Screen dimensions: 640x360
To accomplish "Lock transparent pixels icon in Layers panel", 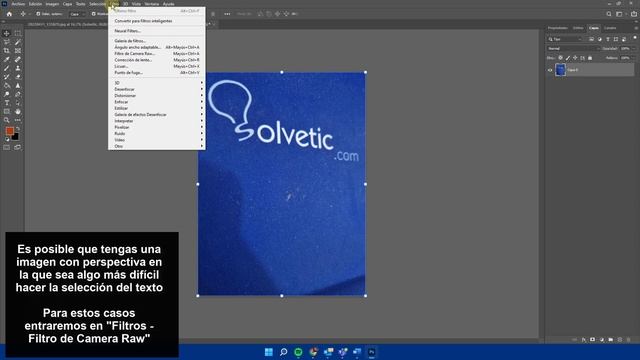I will (560, 58).
